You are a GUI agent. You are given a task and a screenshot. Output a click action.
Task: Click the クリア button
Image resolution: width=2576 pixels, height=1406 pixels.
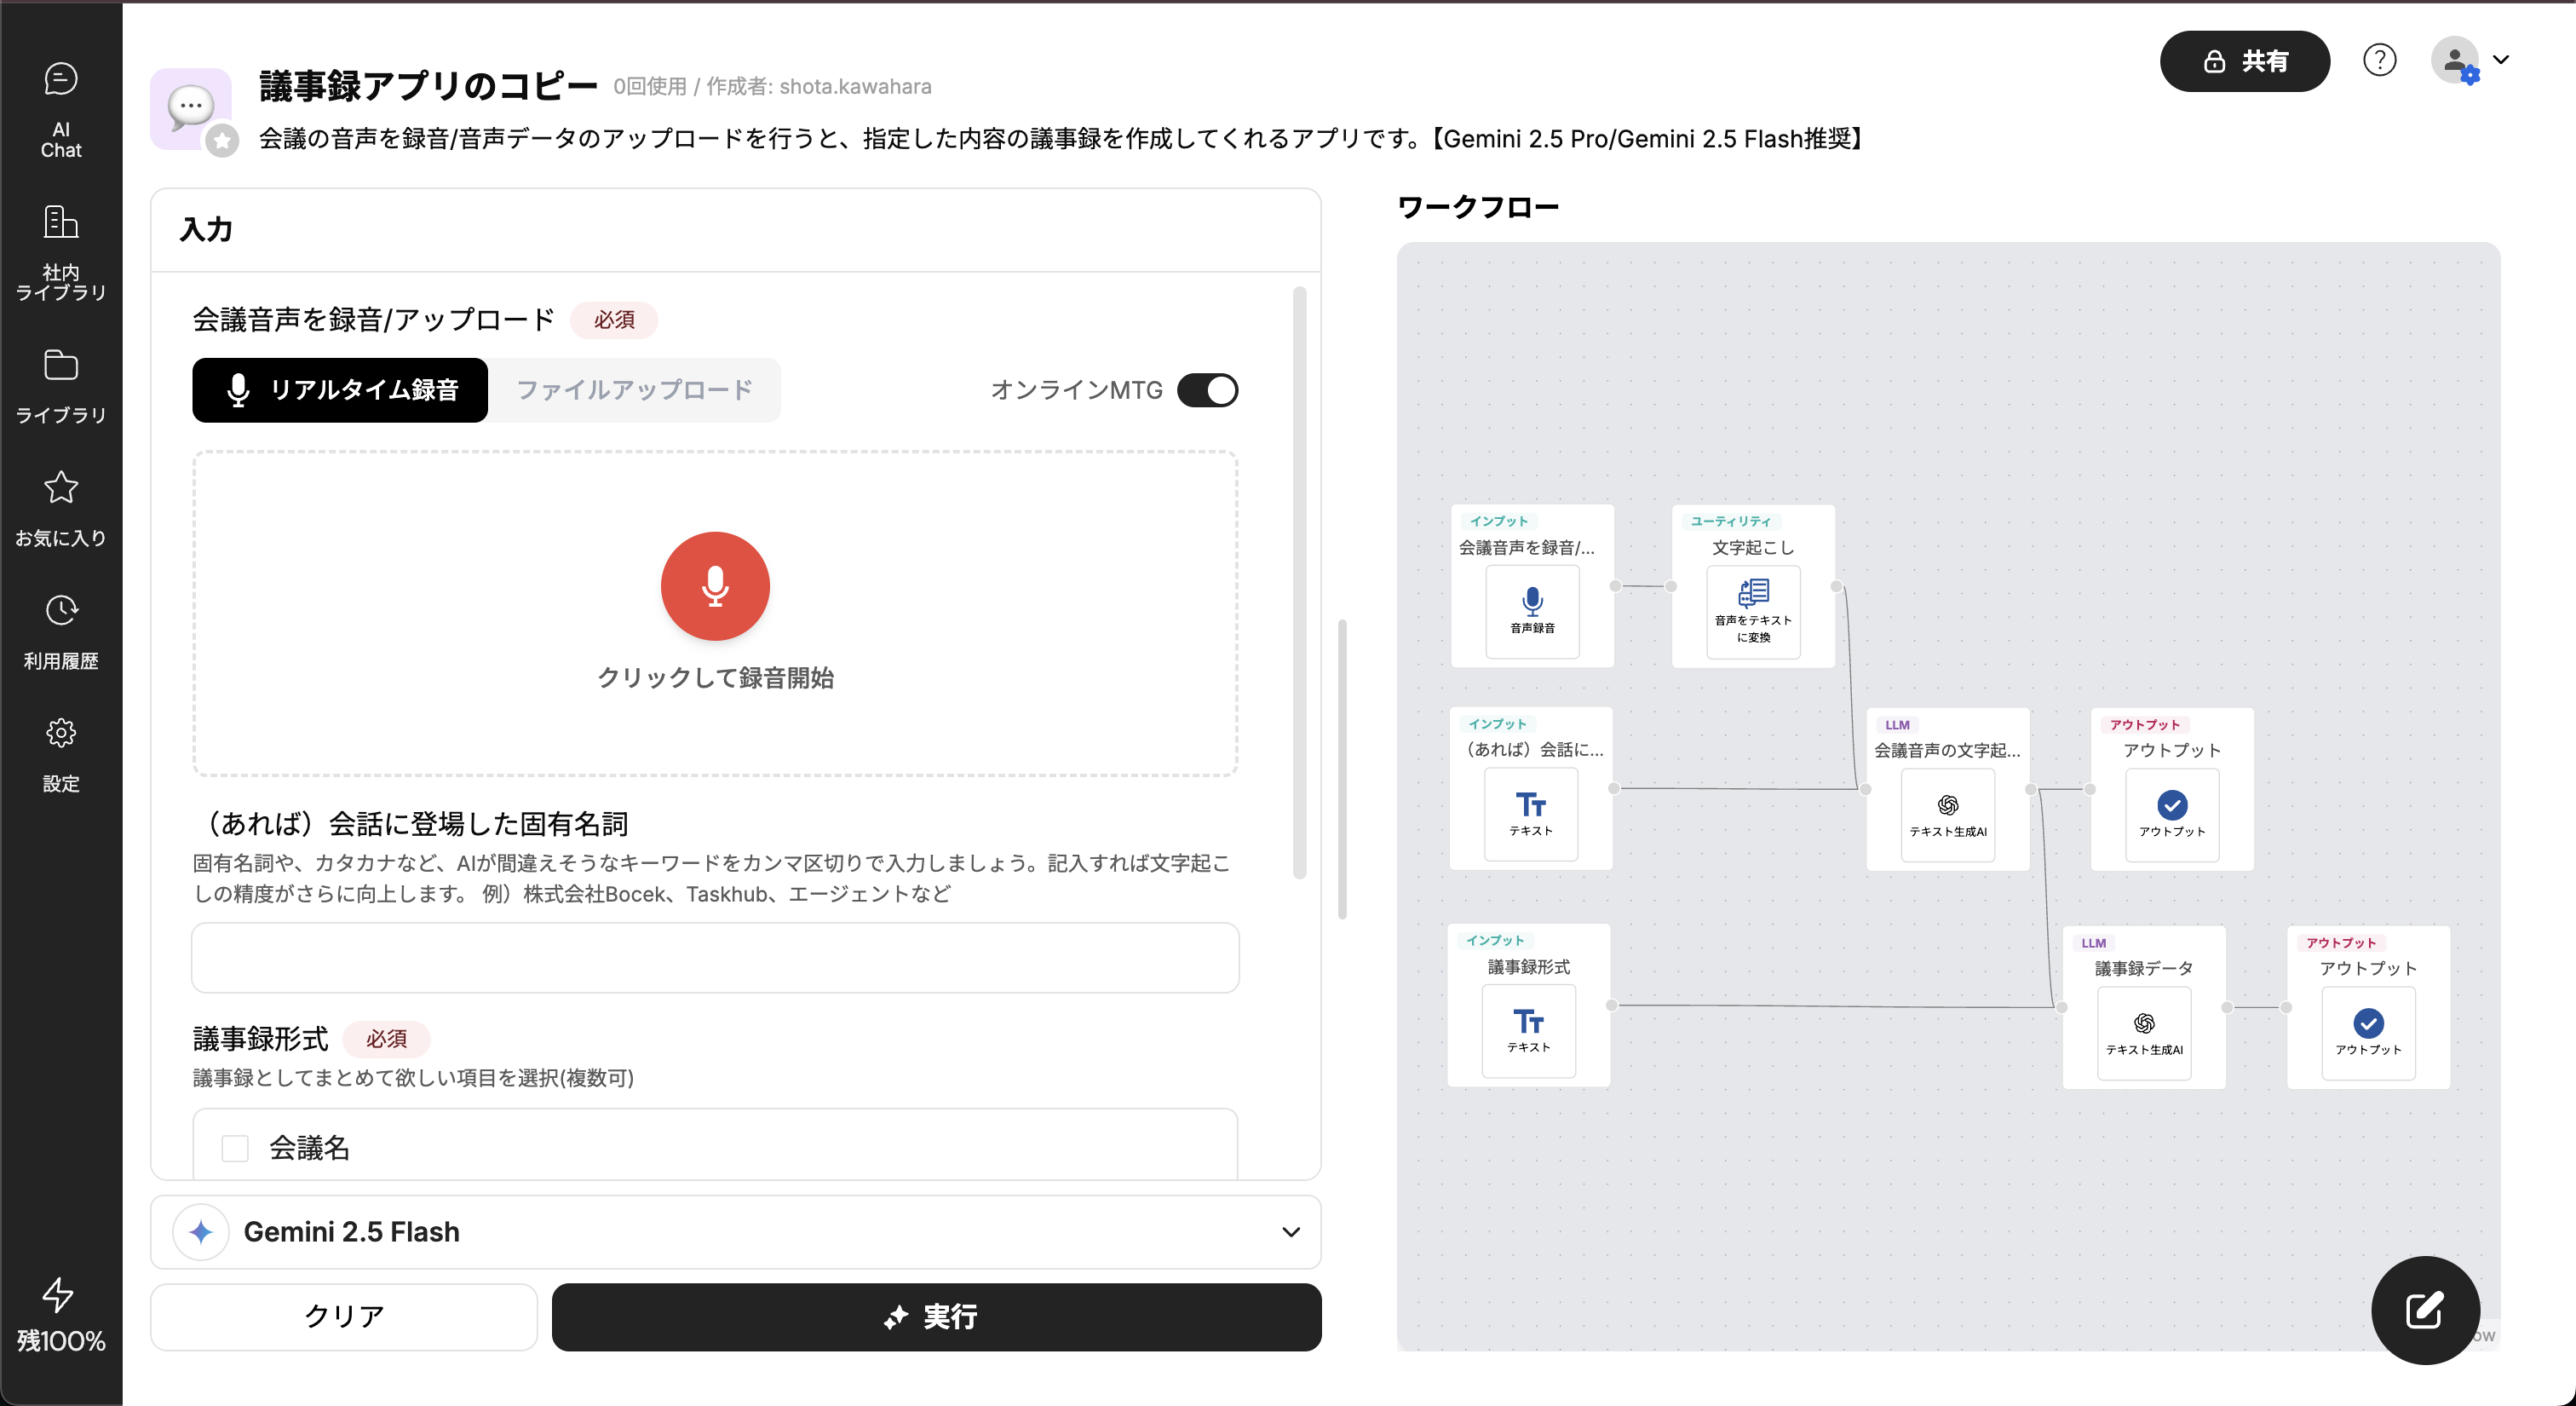tap(344, 1317)
